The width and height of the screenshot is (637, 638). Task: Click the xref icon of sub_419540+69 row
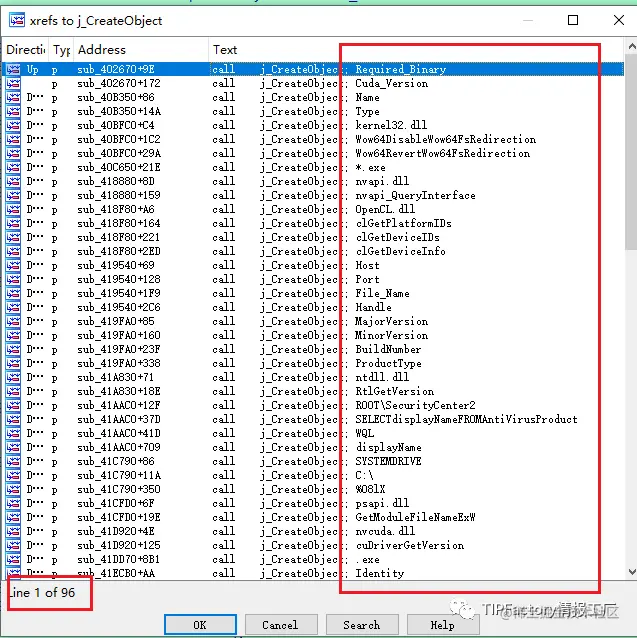click(x=13, y=265)
